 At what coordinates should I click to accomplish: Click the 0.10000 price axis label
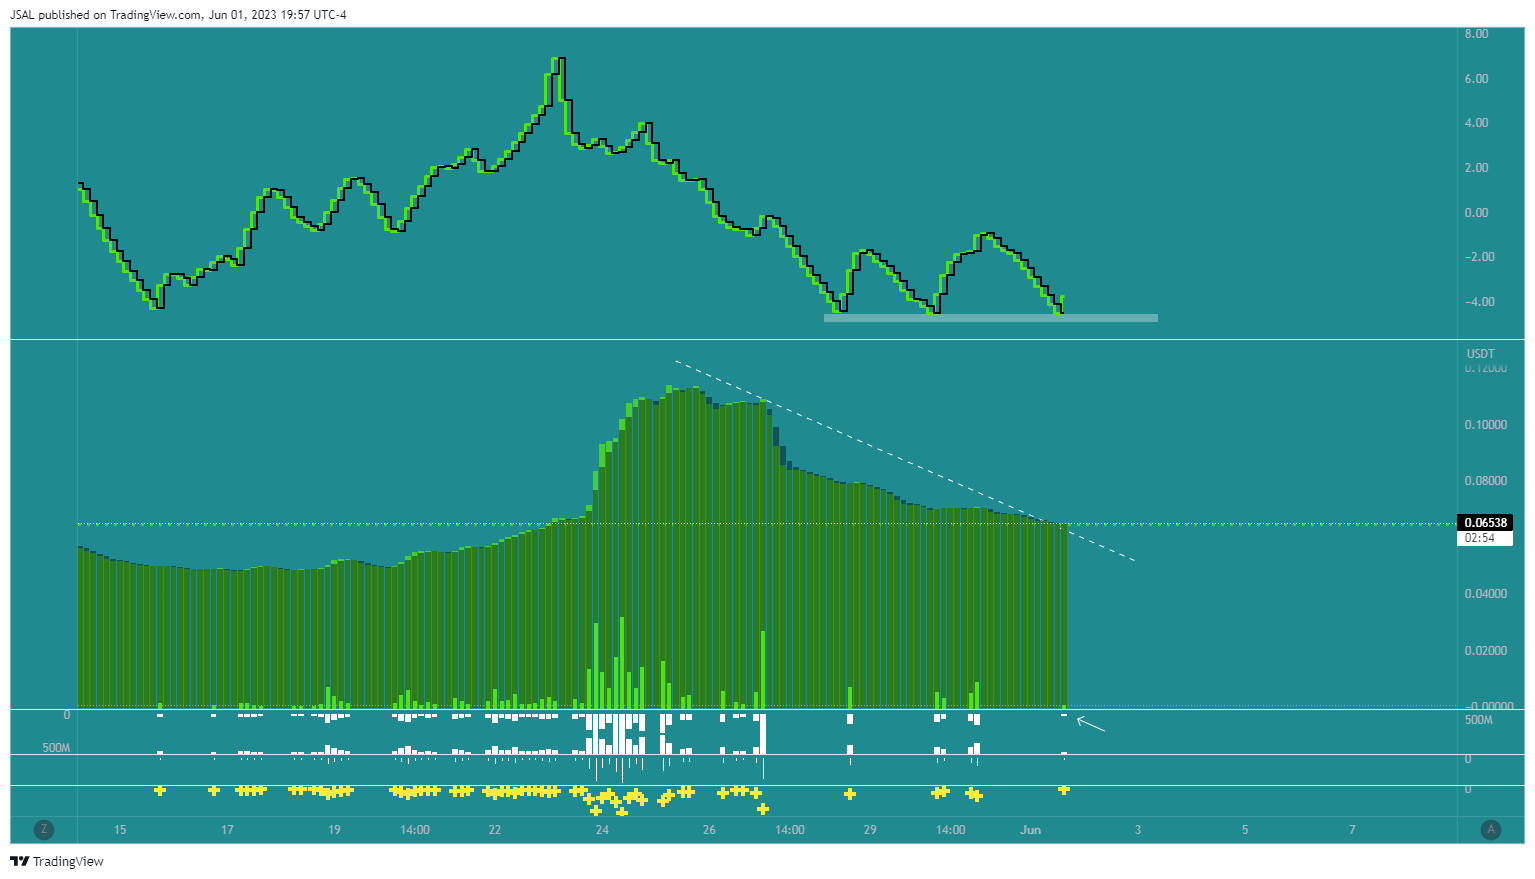[x=1486, y=425]
